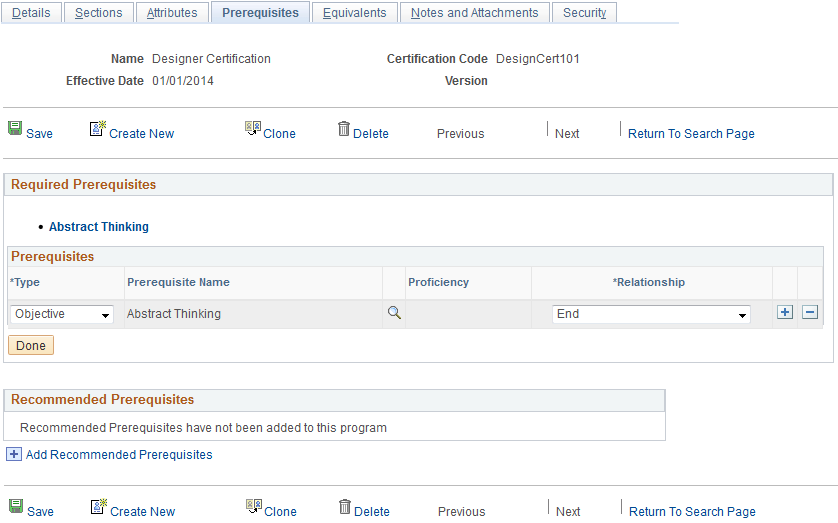Click Previous in the bottom toolbar
The width and height of the screenshot is (838, 523).
pyautogui.click(x=462, y=511)
